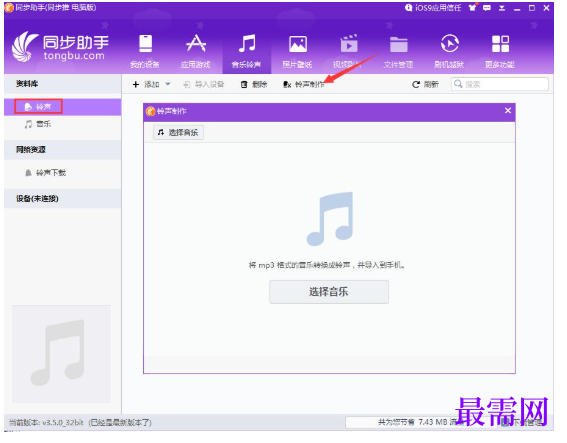Viewport: 567px width, 443px height.
Task: Select 铃声 in the library sidebar
Action: 63,107
